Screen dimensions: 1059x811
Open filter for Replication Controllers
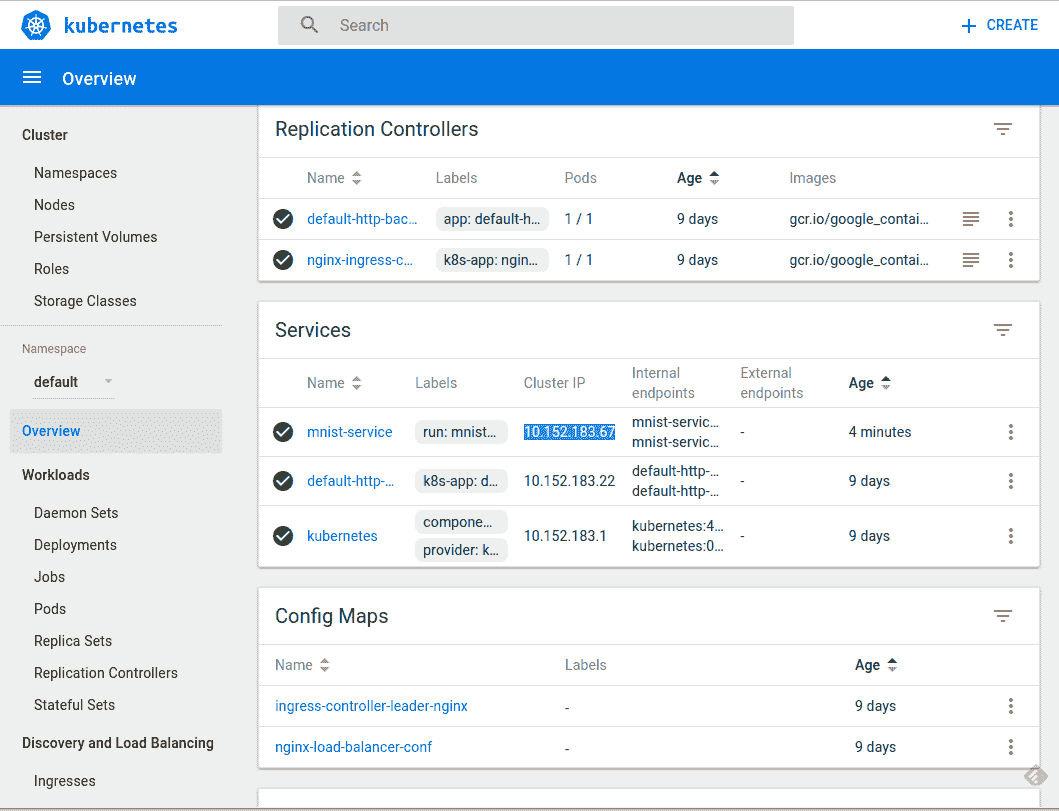(1002, 129)
